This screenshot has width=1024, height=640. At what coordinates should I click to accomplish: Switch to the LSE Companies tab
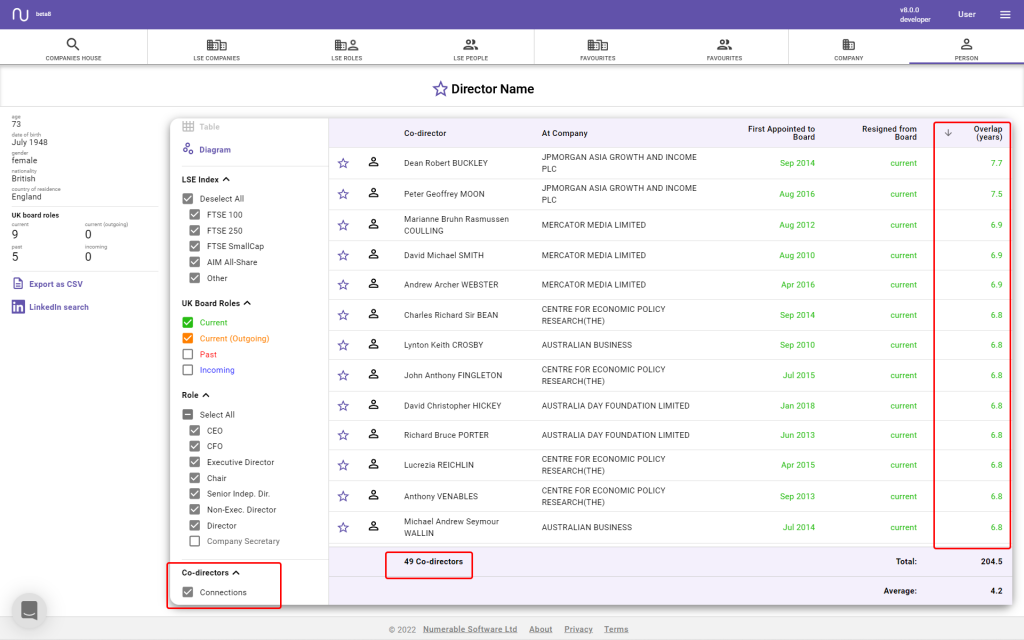pyautogui.click(x=217, y=48)
